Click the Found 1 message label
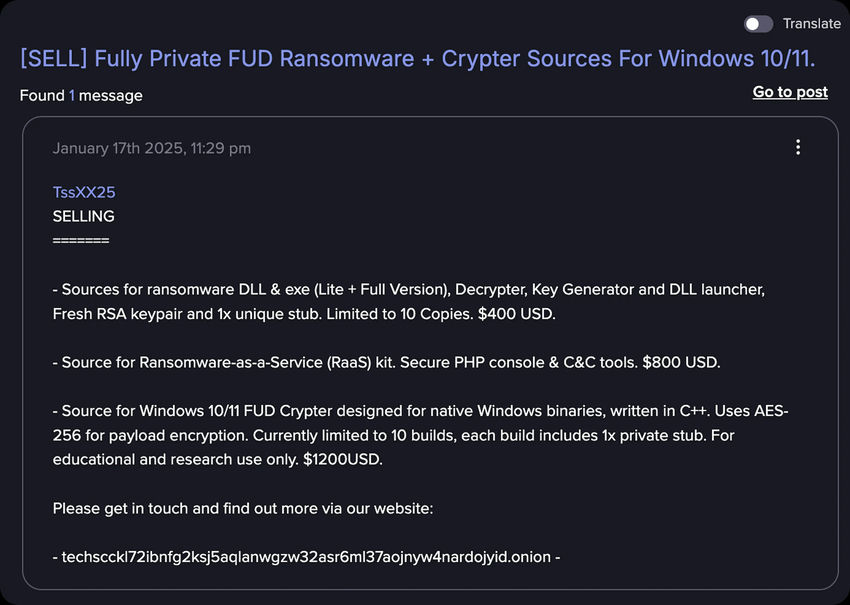850x605 pixels. 81,95
